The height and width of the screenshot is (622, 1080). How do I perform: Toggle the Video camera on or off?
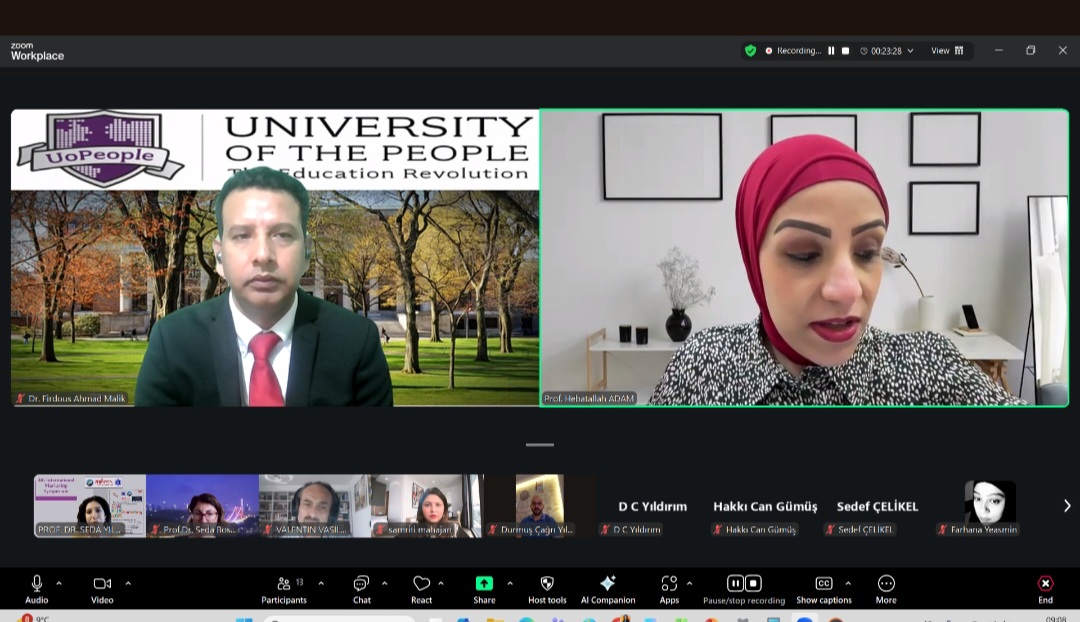[102, 584]
